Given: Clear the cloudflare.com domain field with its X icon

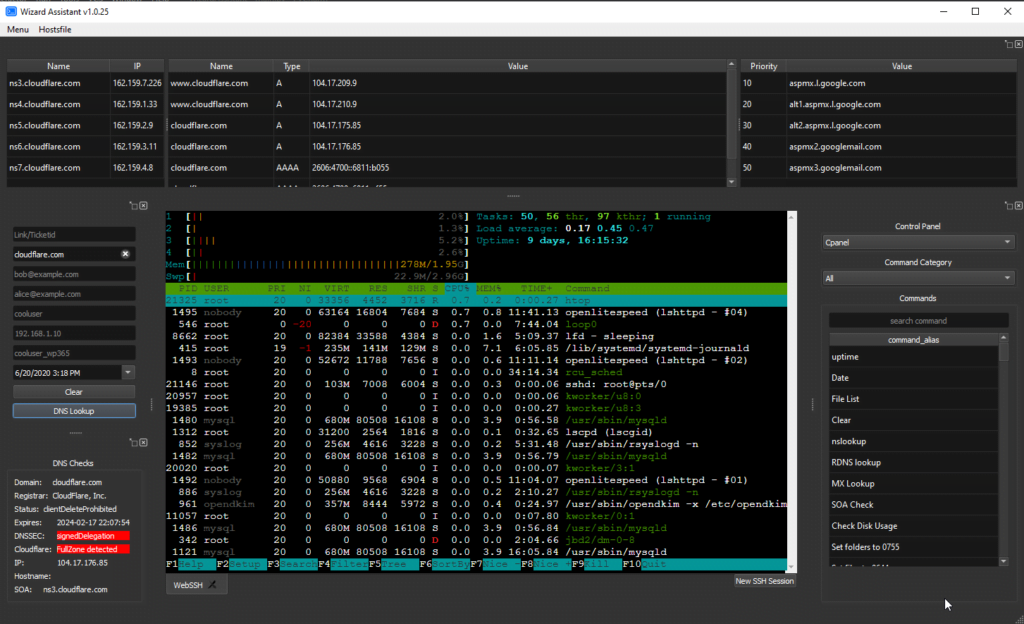Looking at the screenshot, I should pos(125,254).
